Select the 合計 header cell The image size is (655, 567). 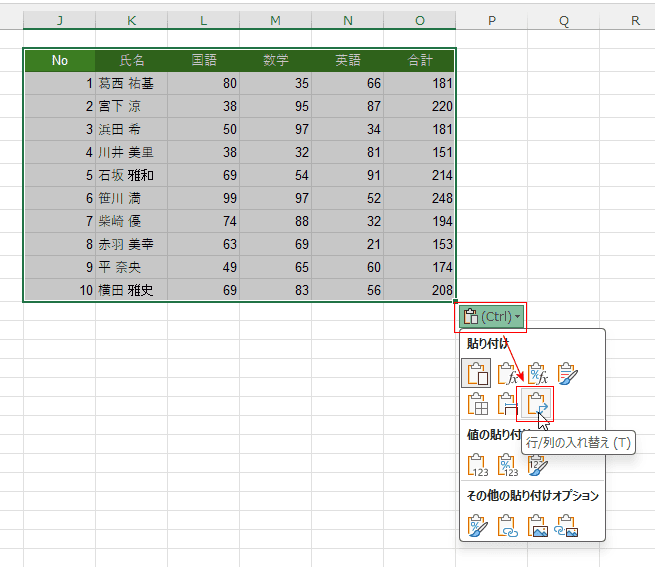(x=419, y=61)
